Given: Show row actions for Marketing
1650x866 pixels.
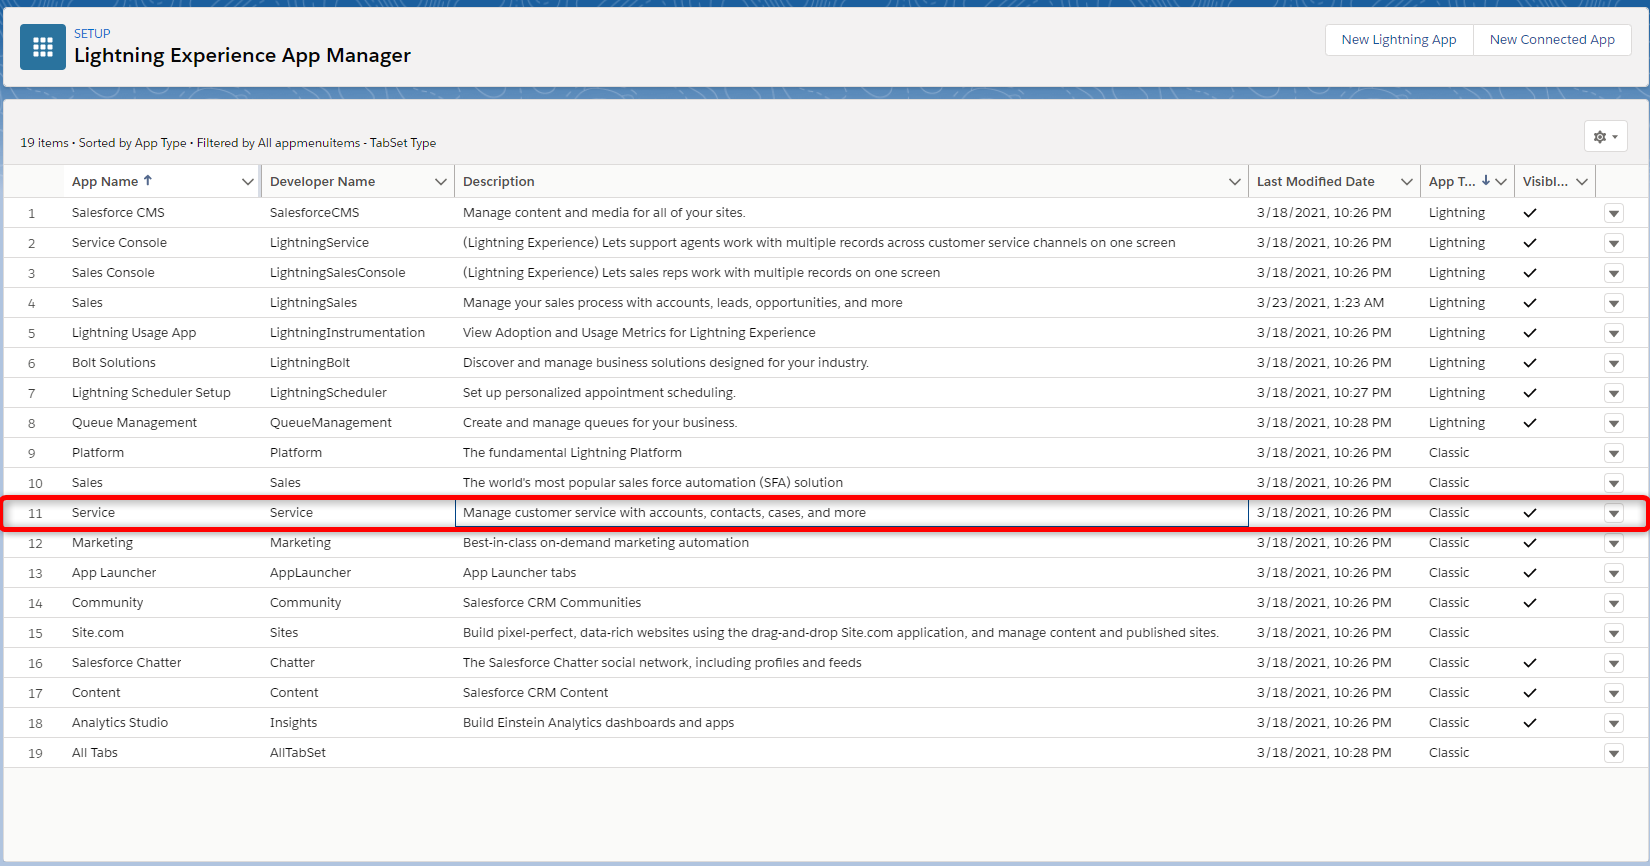Looking at the screenshot, I should (1614, 543).
